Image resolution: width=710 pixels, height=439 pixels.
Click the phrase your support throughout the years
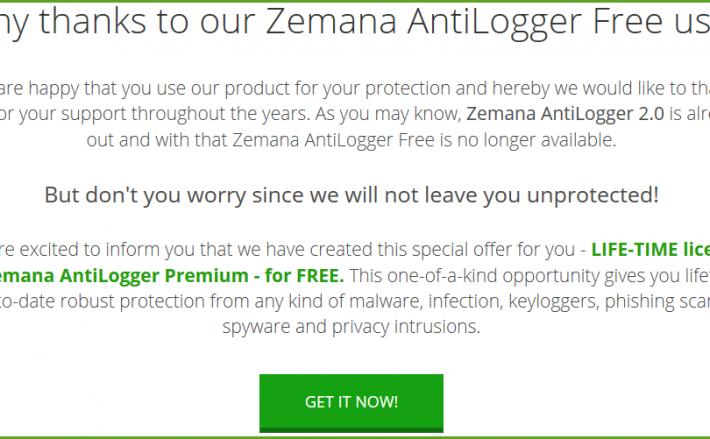point(164,114)
